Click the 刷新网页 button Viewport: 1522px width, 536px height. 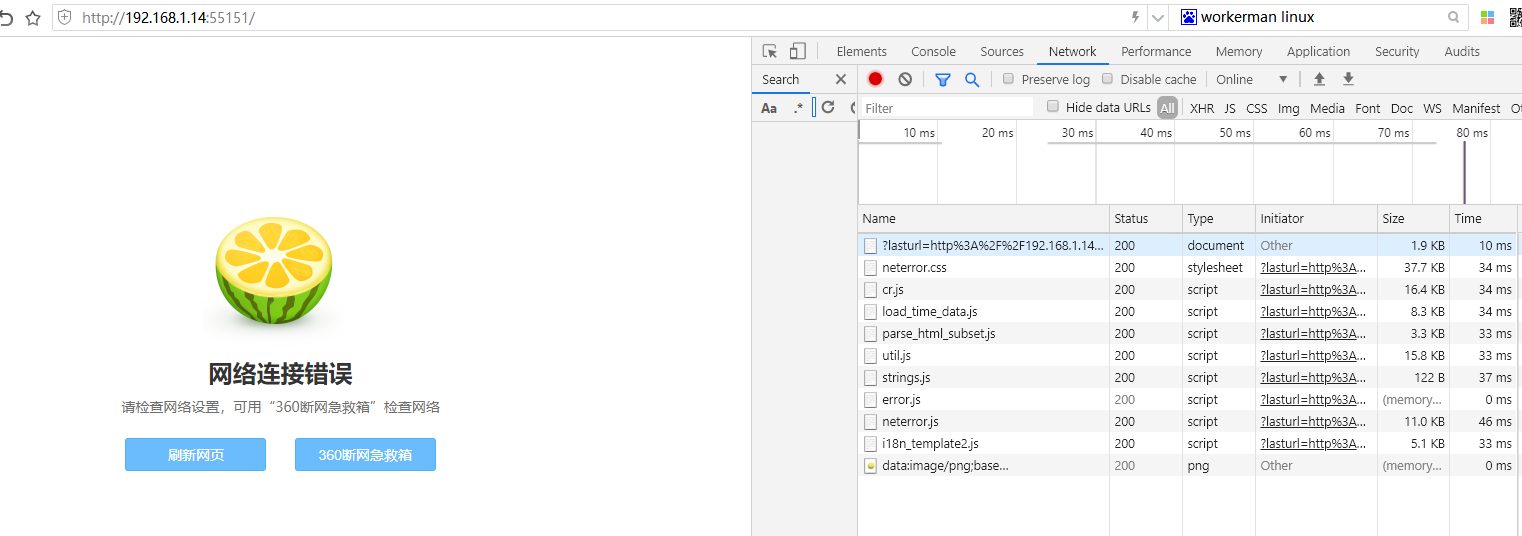[195, 454]
